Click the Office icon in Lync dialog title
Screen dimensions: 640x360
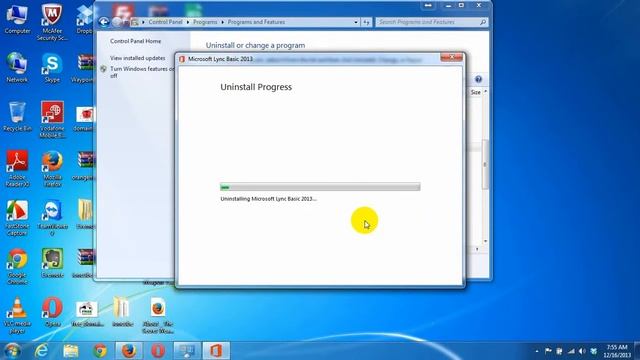182,59
